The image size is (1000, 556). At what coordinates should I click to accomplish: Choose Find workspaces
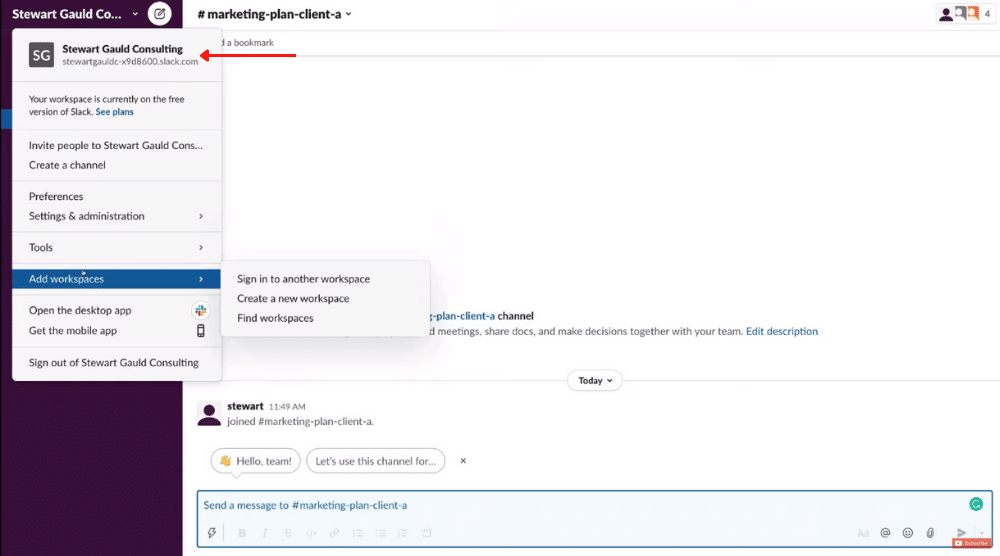(325, 318)
